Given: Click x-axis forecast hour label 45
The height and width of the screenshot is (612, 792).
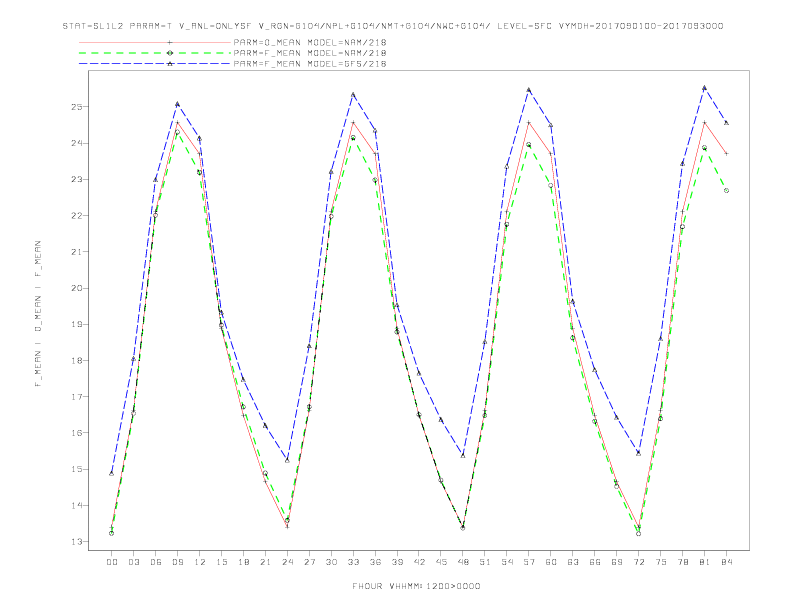Looking at the screenshot, I should coord(441,562).
